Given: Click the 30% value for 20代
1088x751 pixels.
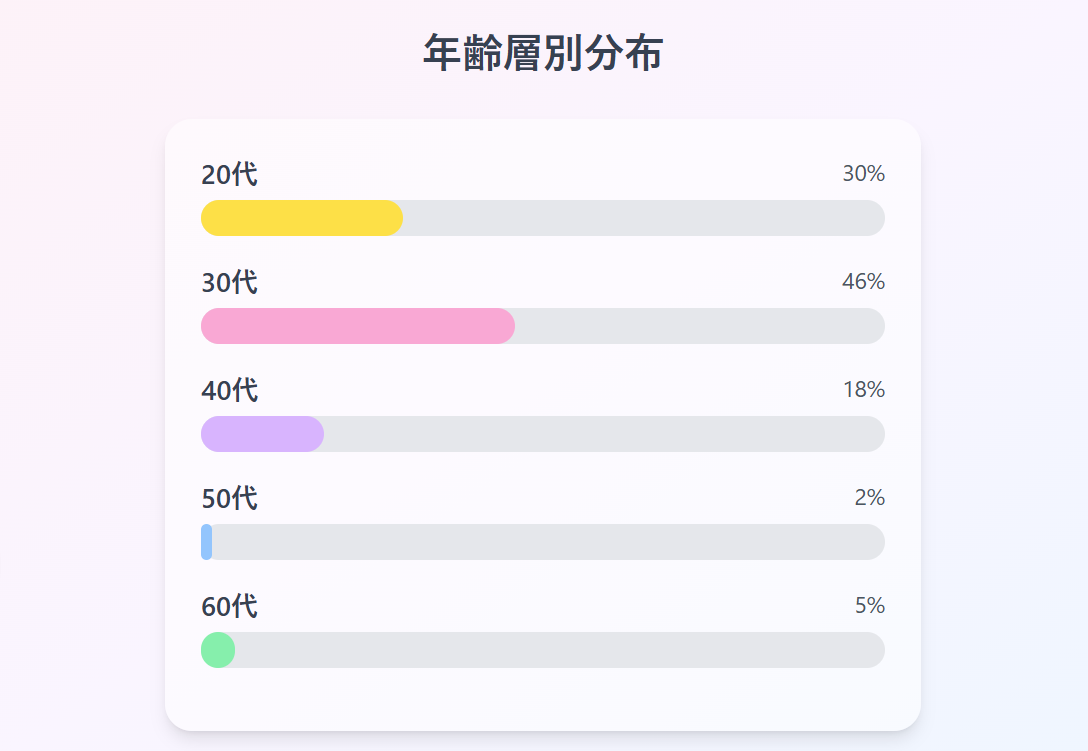Looking at the screenshot, I should point(863,174).
